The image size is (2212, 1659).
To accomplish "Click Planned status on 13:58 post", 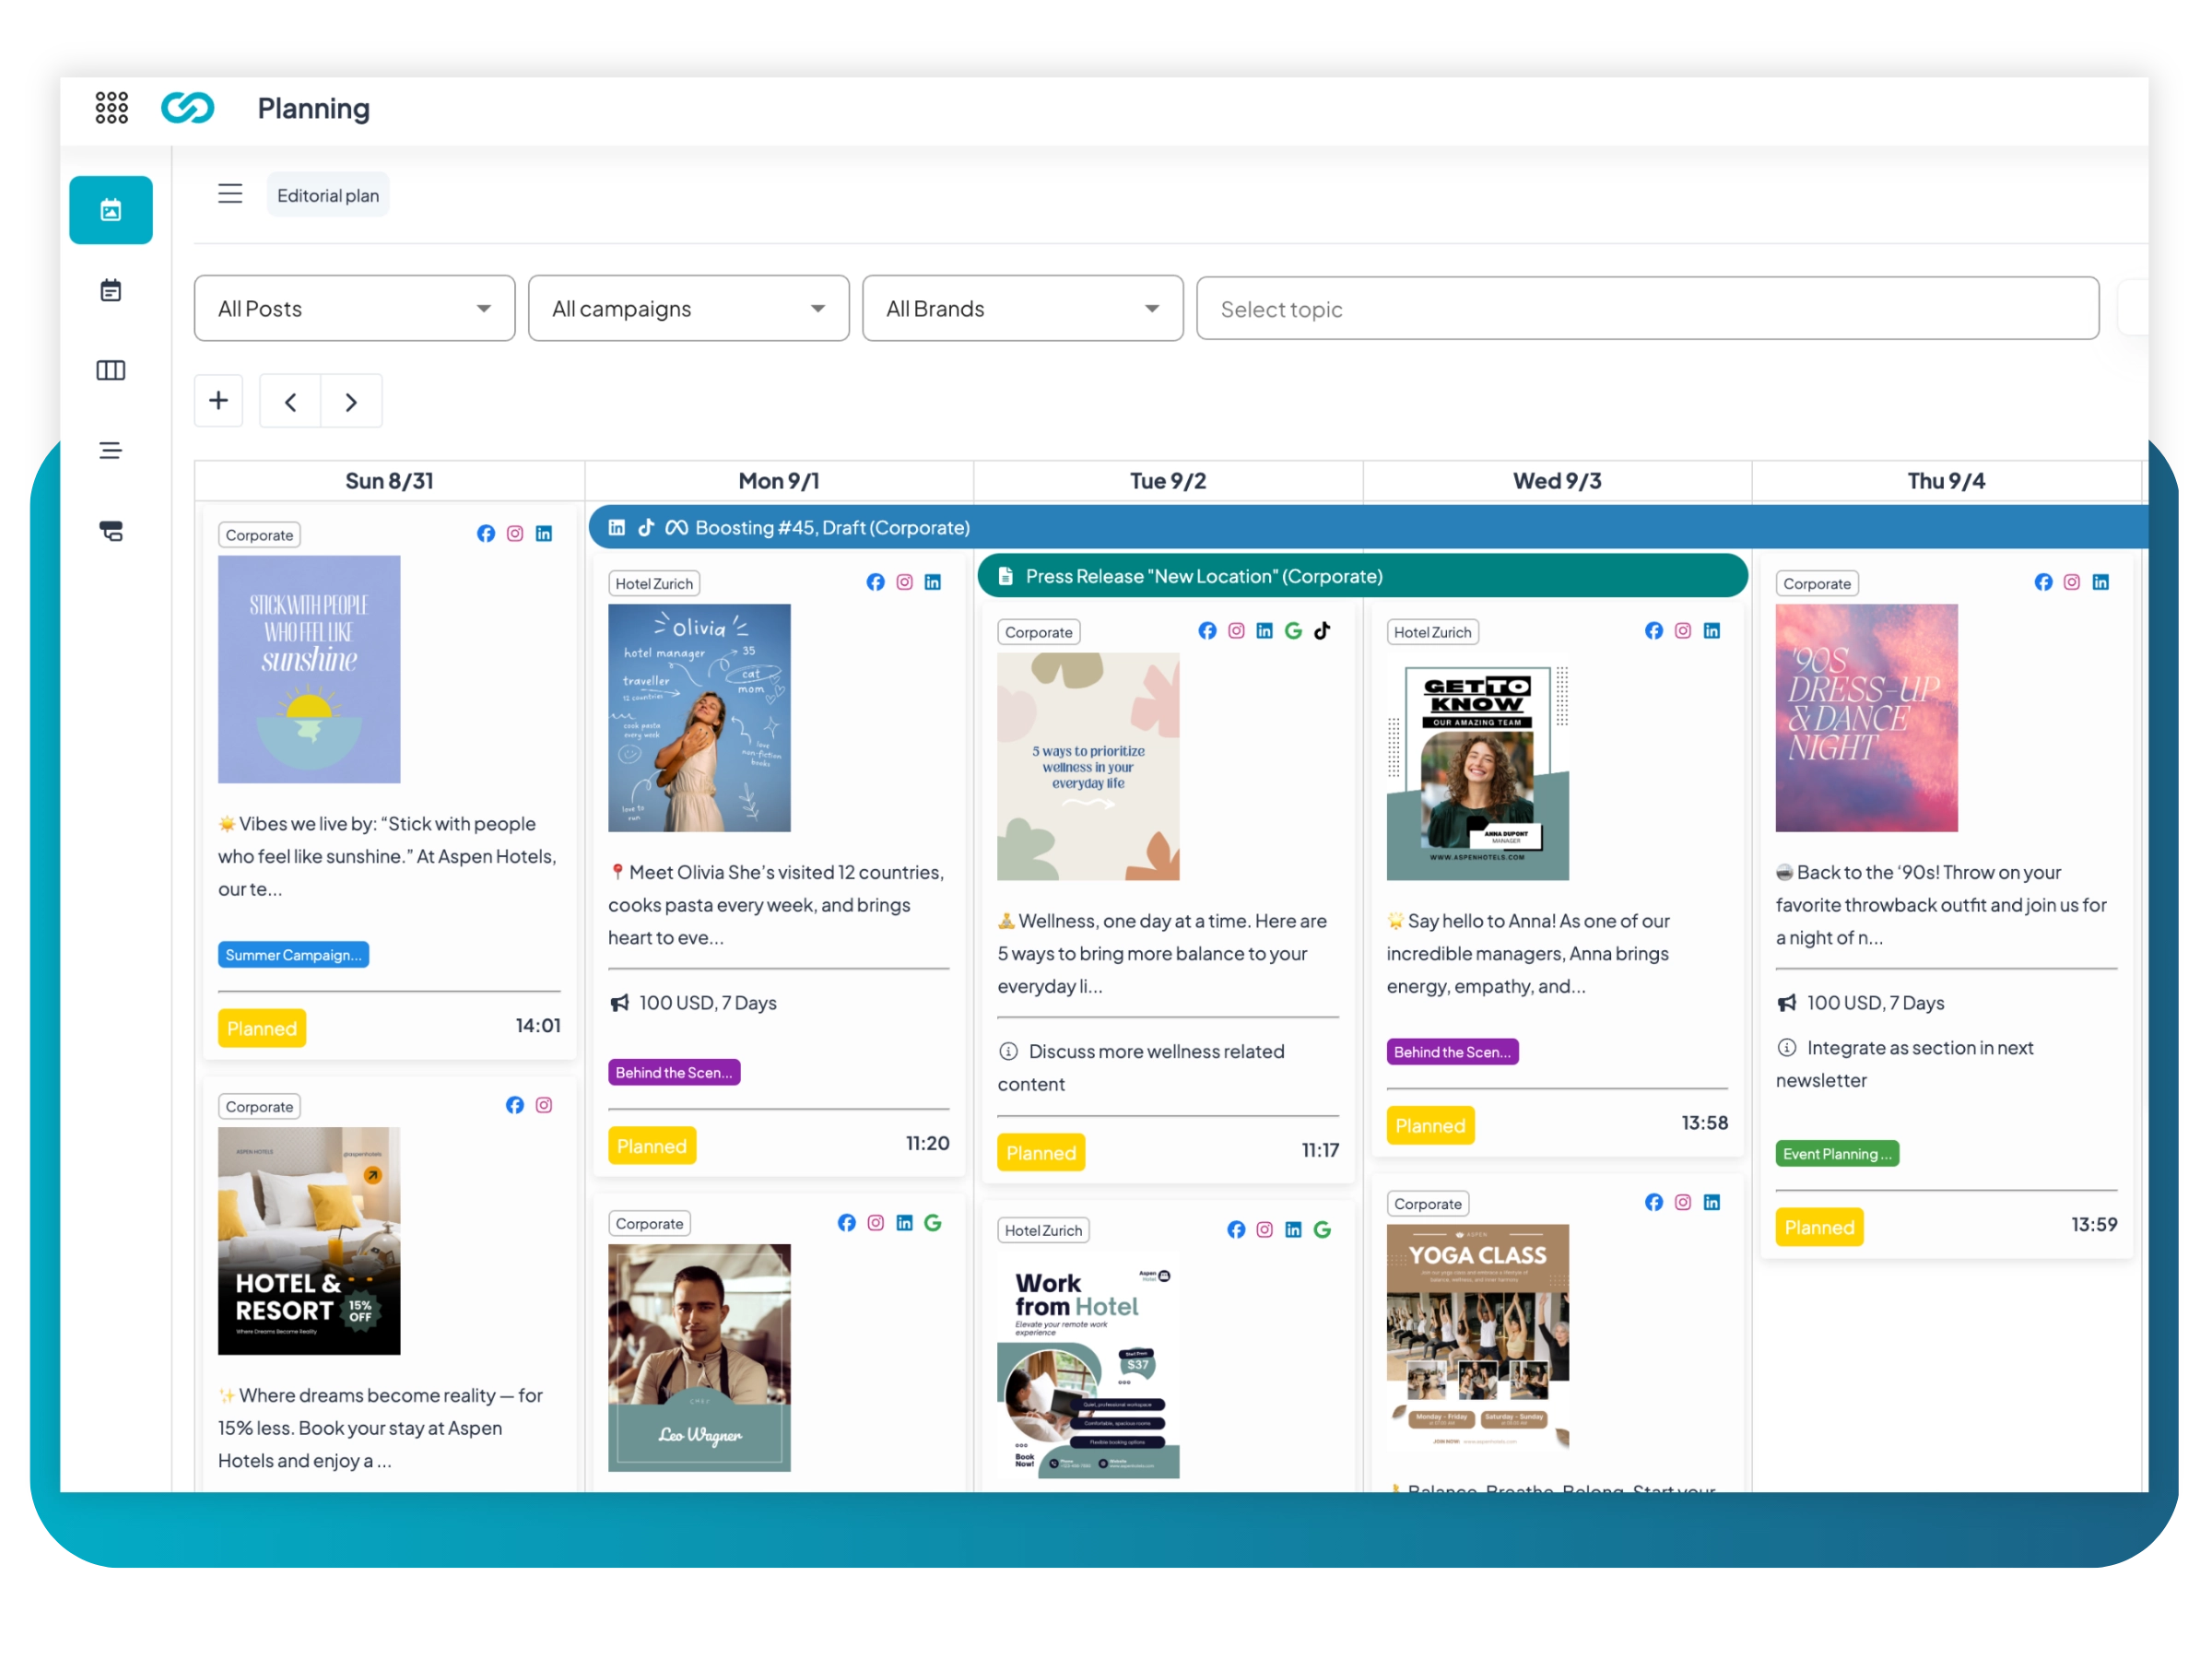I will pyautogui.click(x=1430, y=1126).
